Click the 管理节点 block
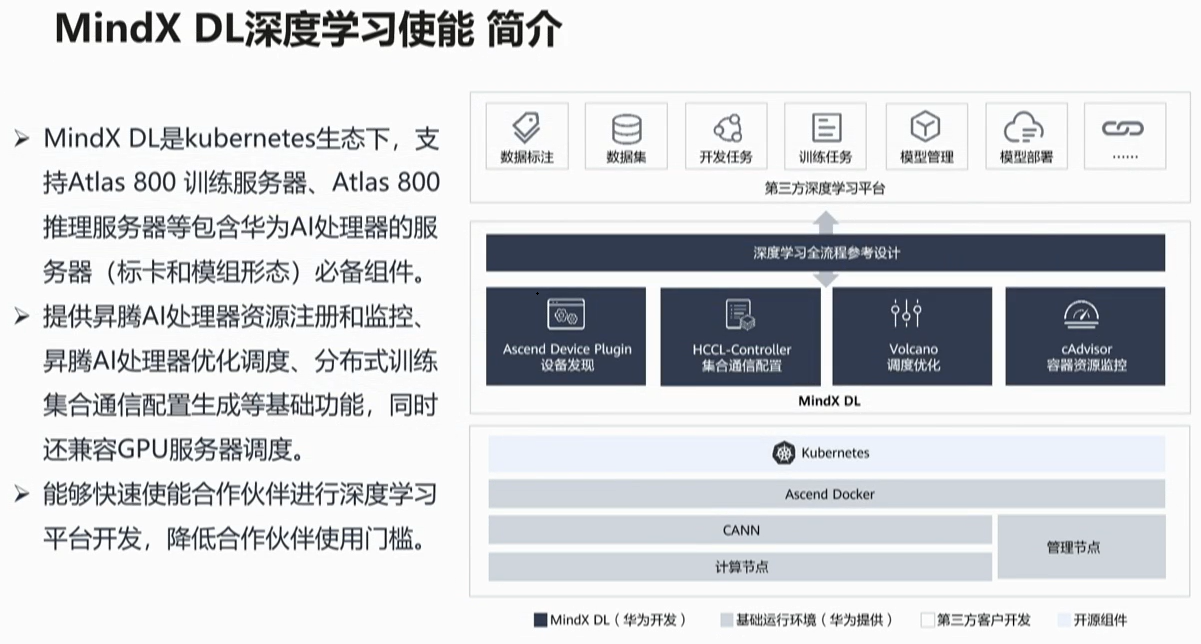Image resolution: width=1201 pixels, height=644 pixels. 1082,547
